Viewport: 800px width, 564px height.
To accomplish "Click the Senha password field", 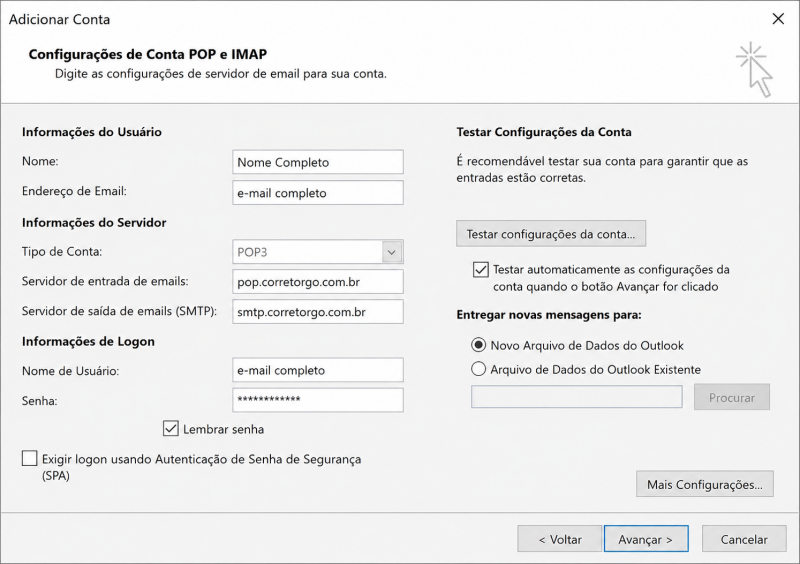I will click(x=317, y=400).
